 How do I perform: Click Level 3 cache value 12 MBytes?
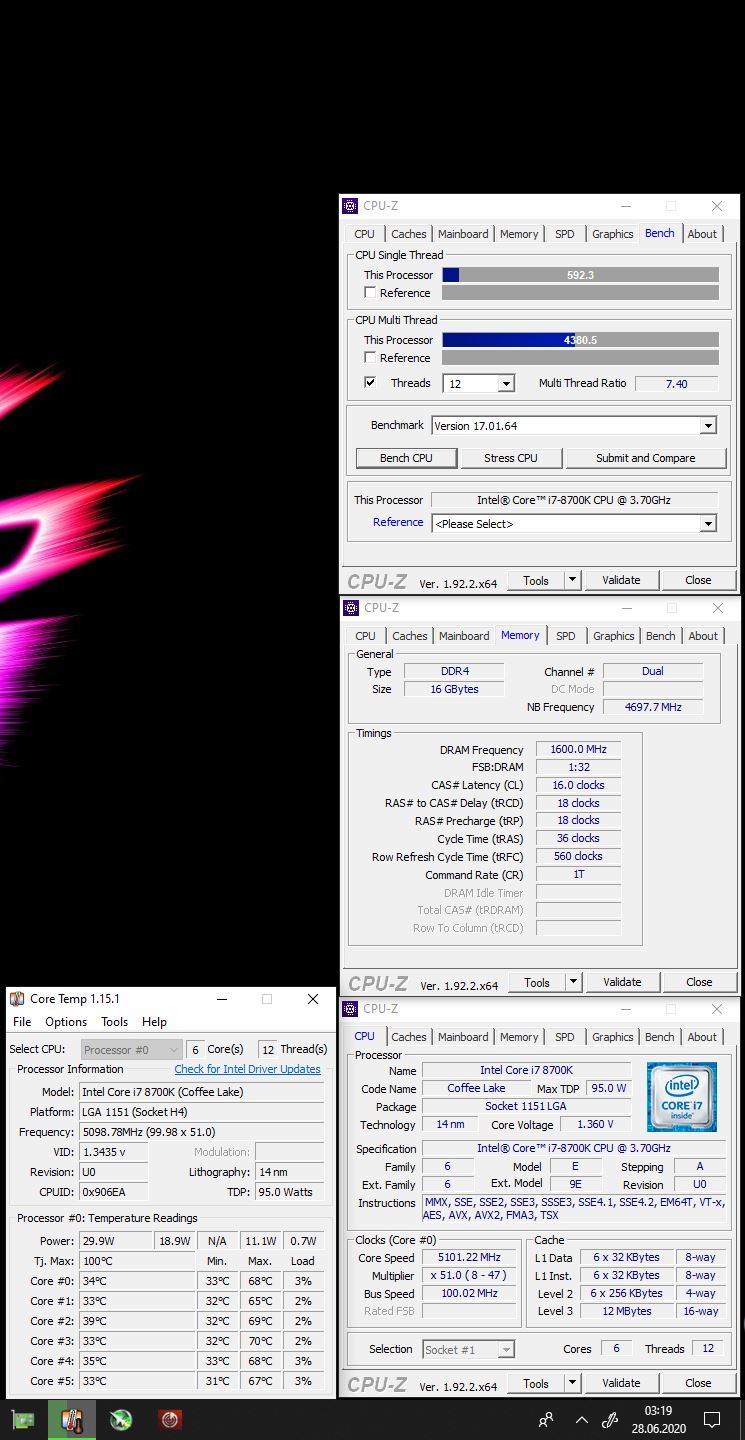pos(627,1311)
